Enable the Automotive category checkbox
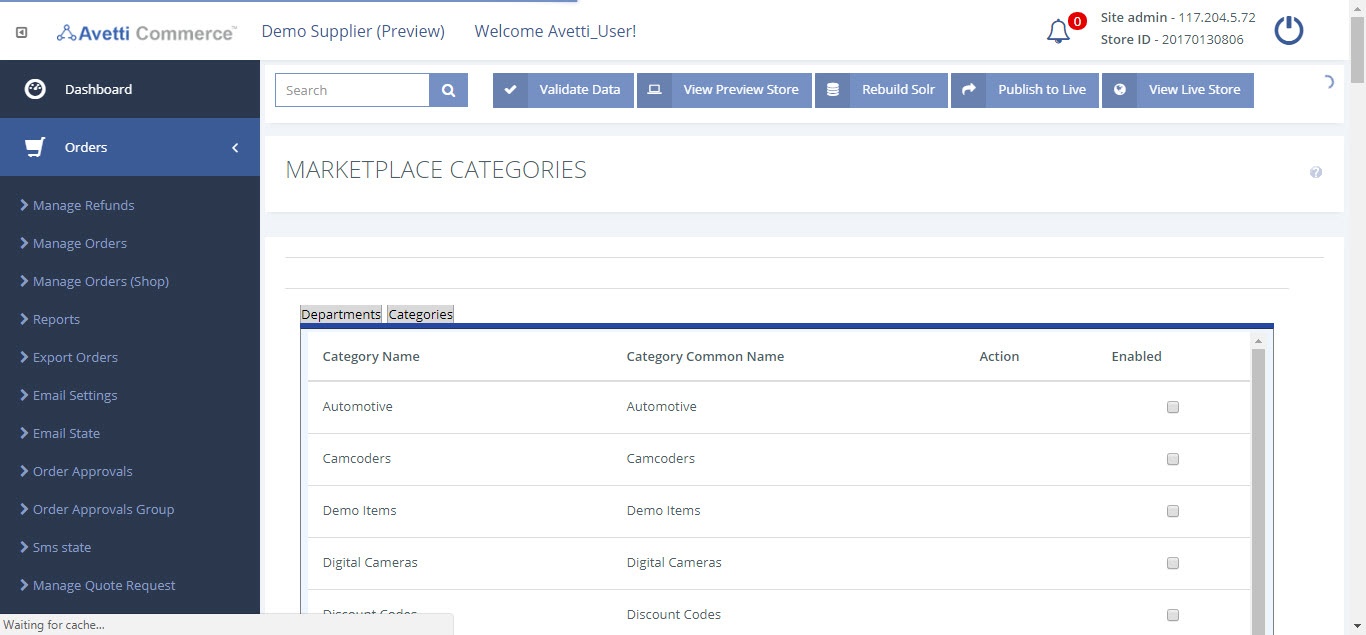Viewport: 1366px width, 635px height. (x=1173, y=407)
